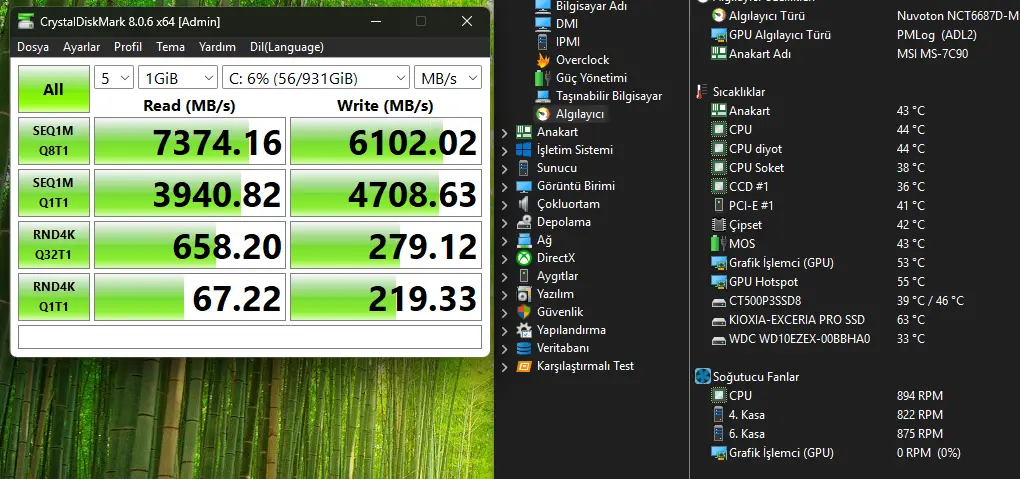The width and height of the screenshot is (1020, 479).
Task: Expand the DirectX tree node
Action: tap(505, 259)
